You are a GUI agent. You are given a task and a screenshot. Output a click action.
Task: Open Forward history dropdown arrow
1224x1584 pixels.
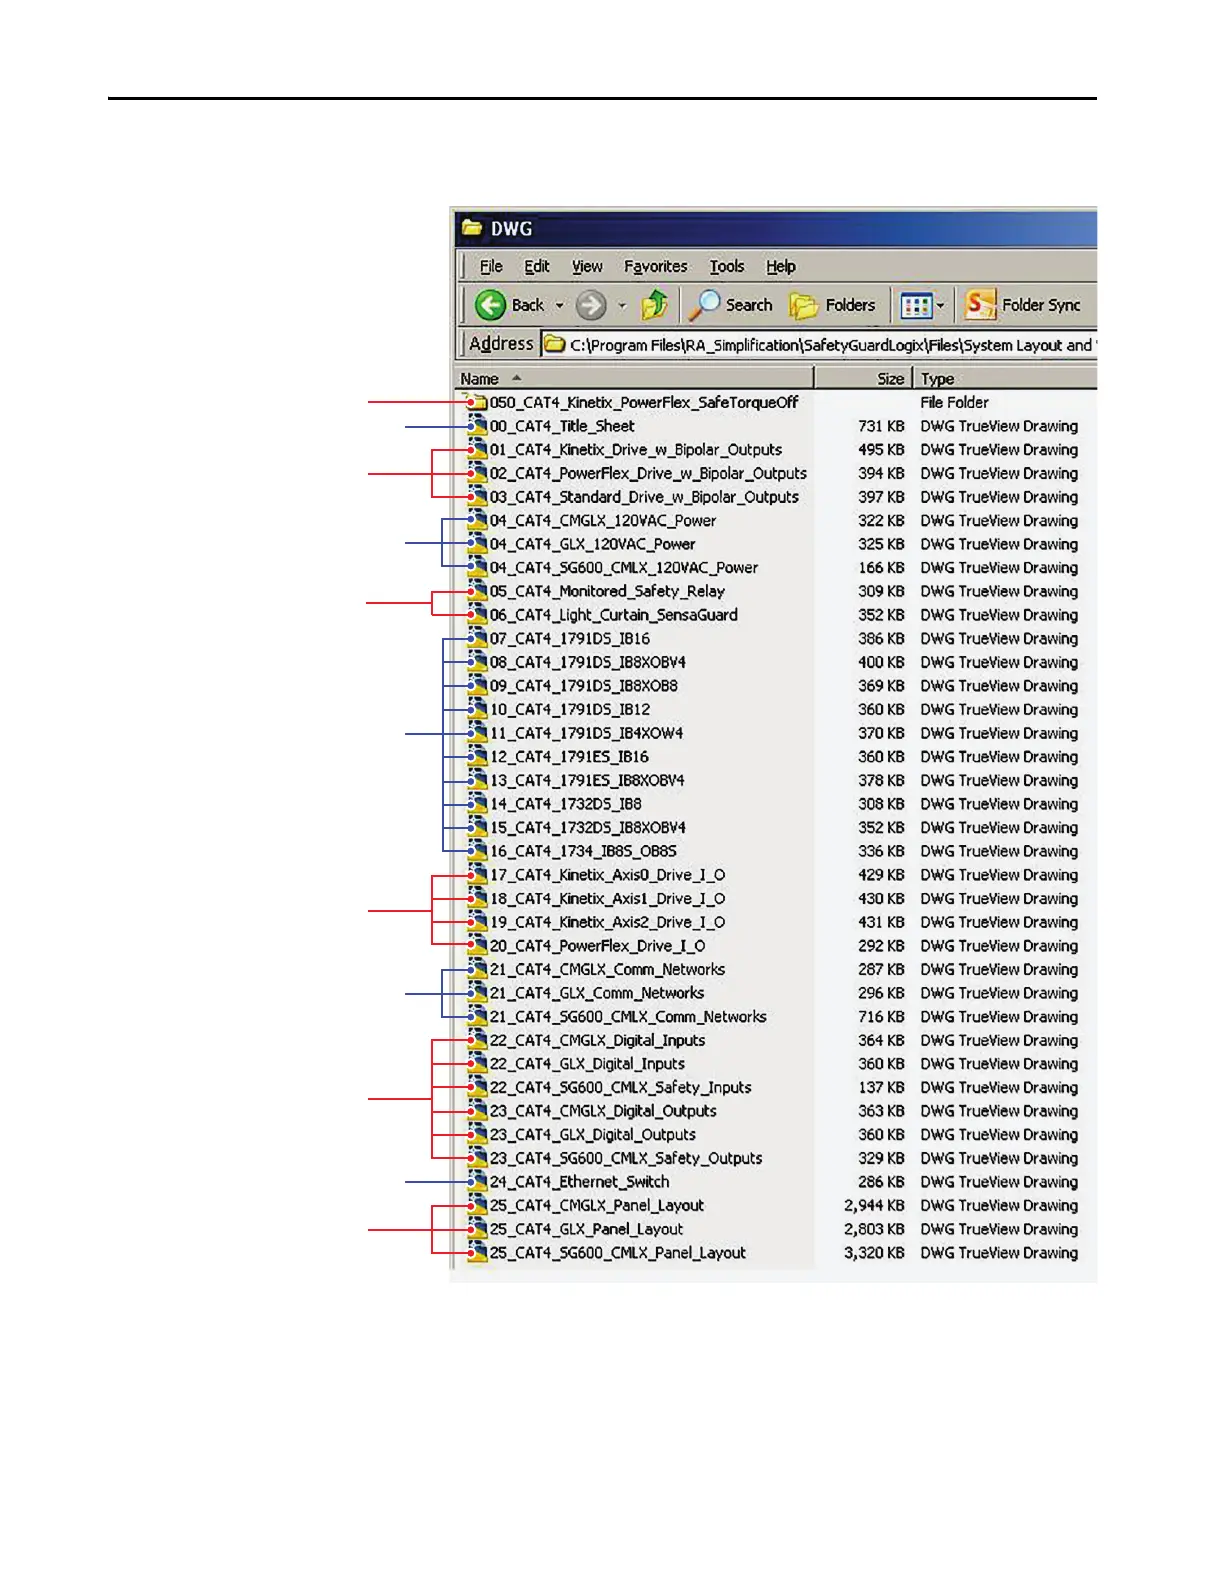[622, 305]
